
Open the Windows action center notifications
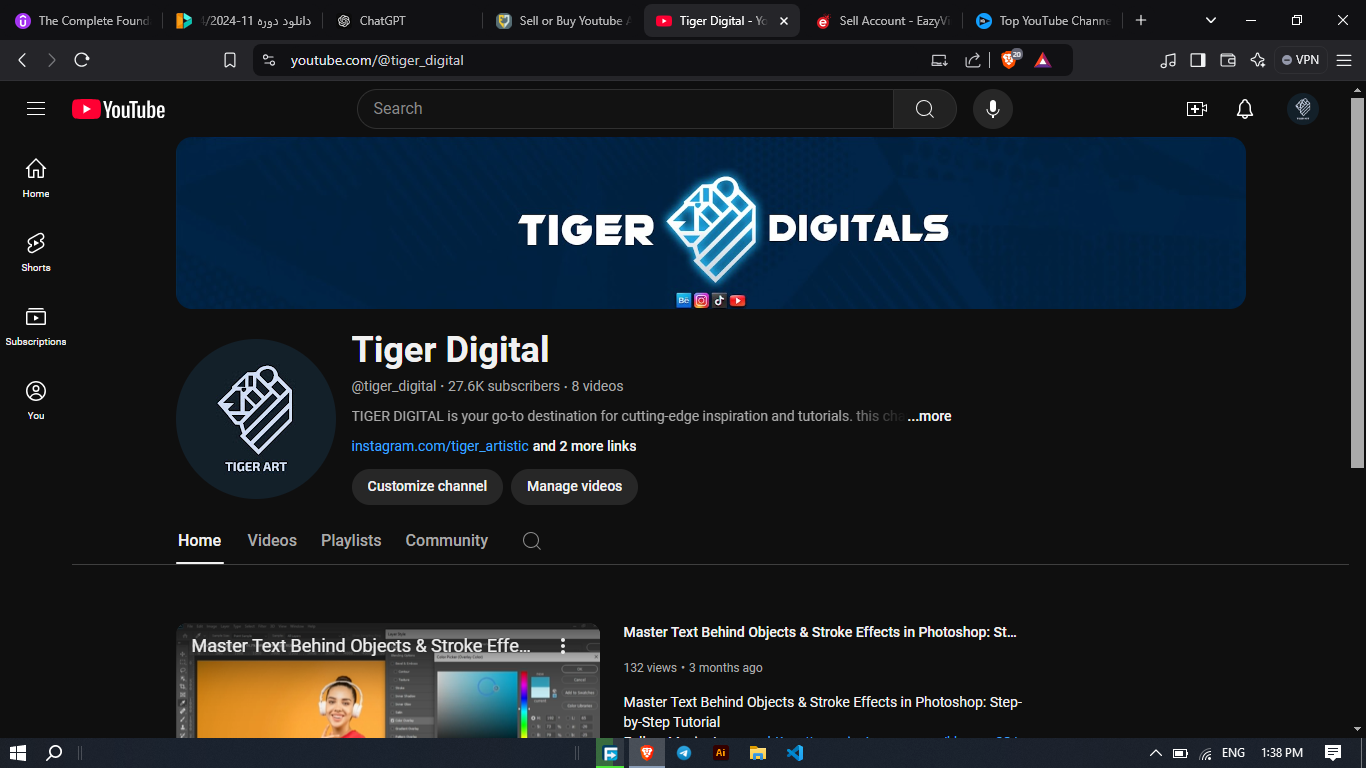[1333, 753]
